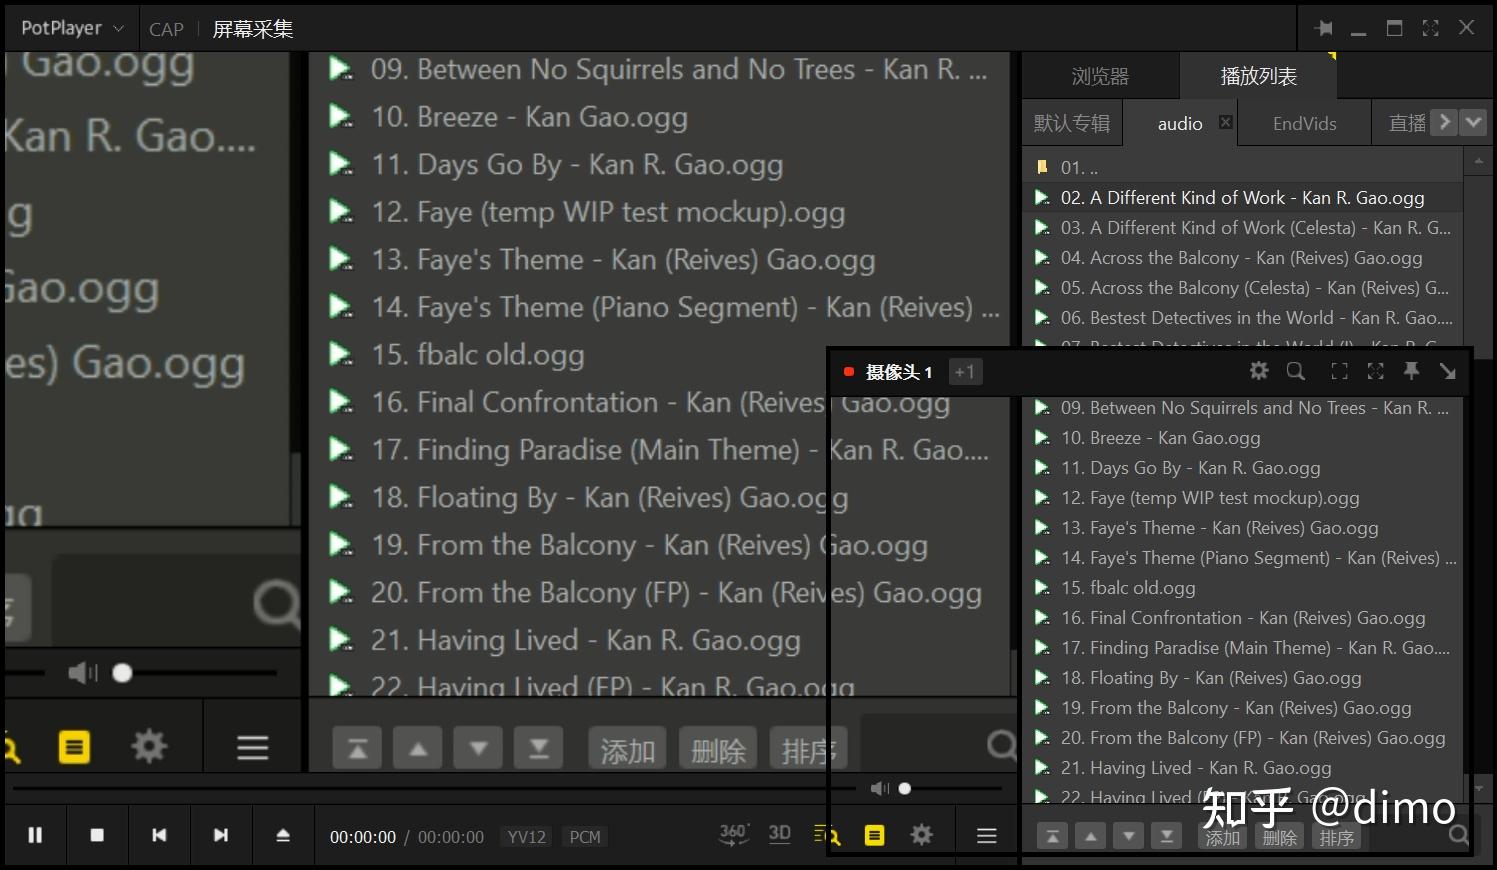1497x870 pixels.
Task: Select the EndVids playlist tab
Action: tap(1304, 124)
